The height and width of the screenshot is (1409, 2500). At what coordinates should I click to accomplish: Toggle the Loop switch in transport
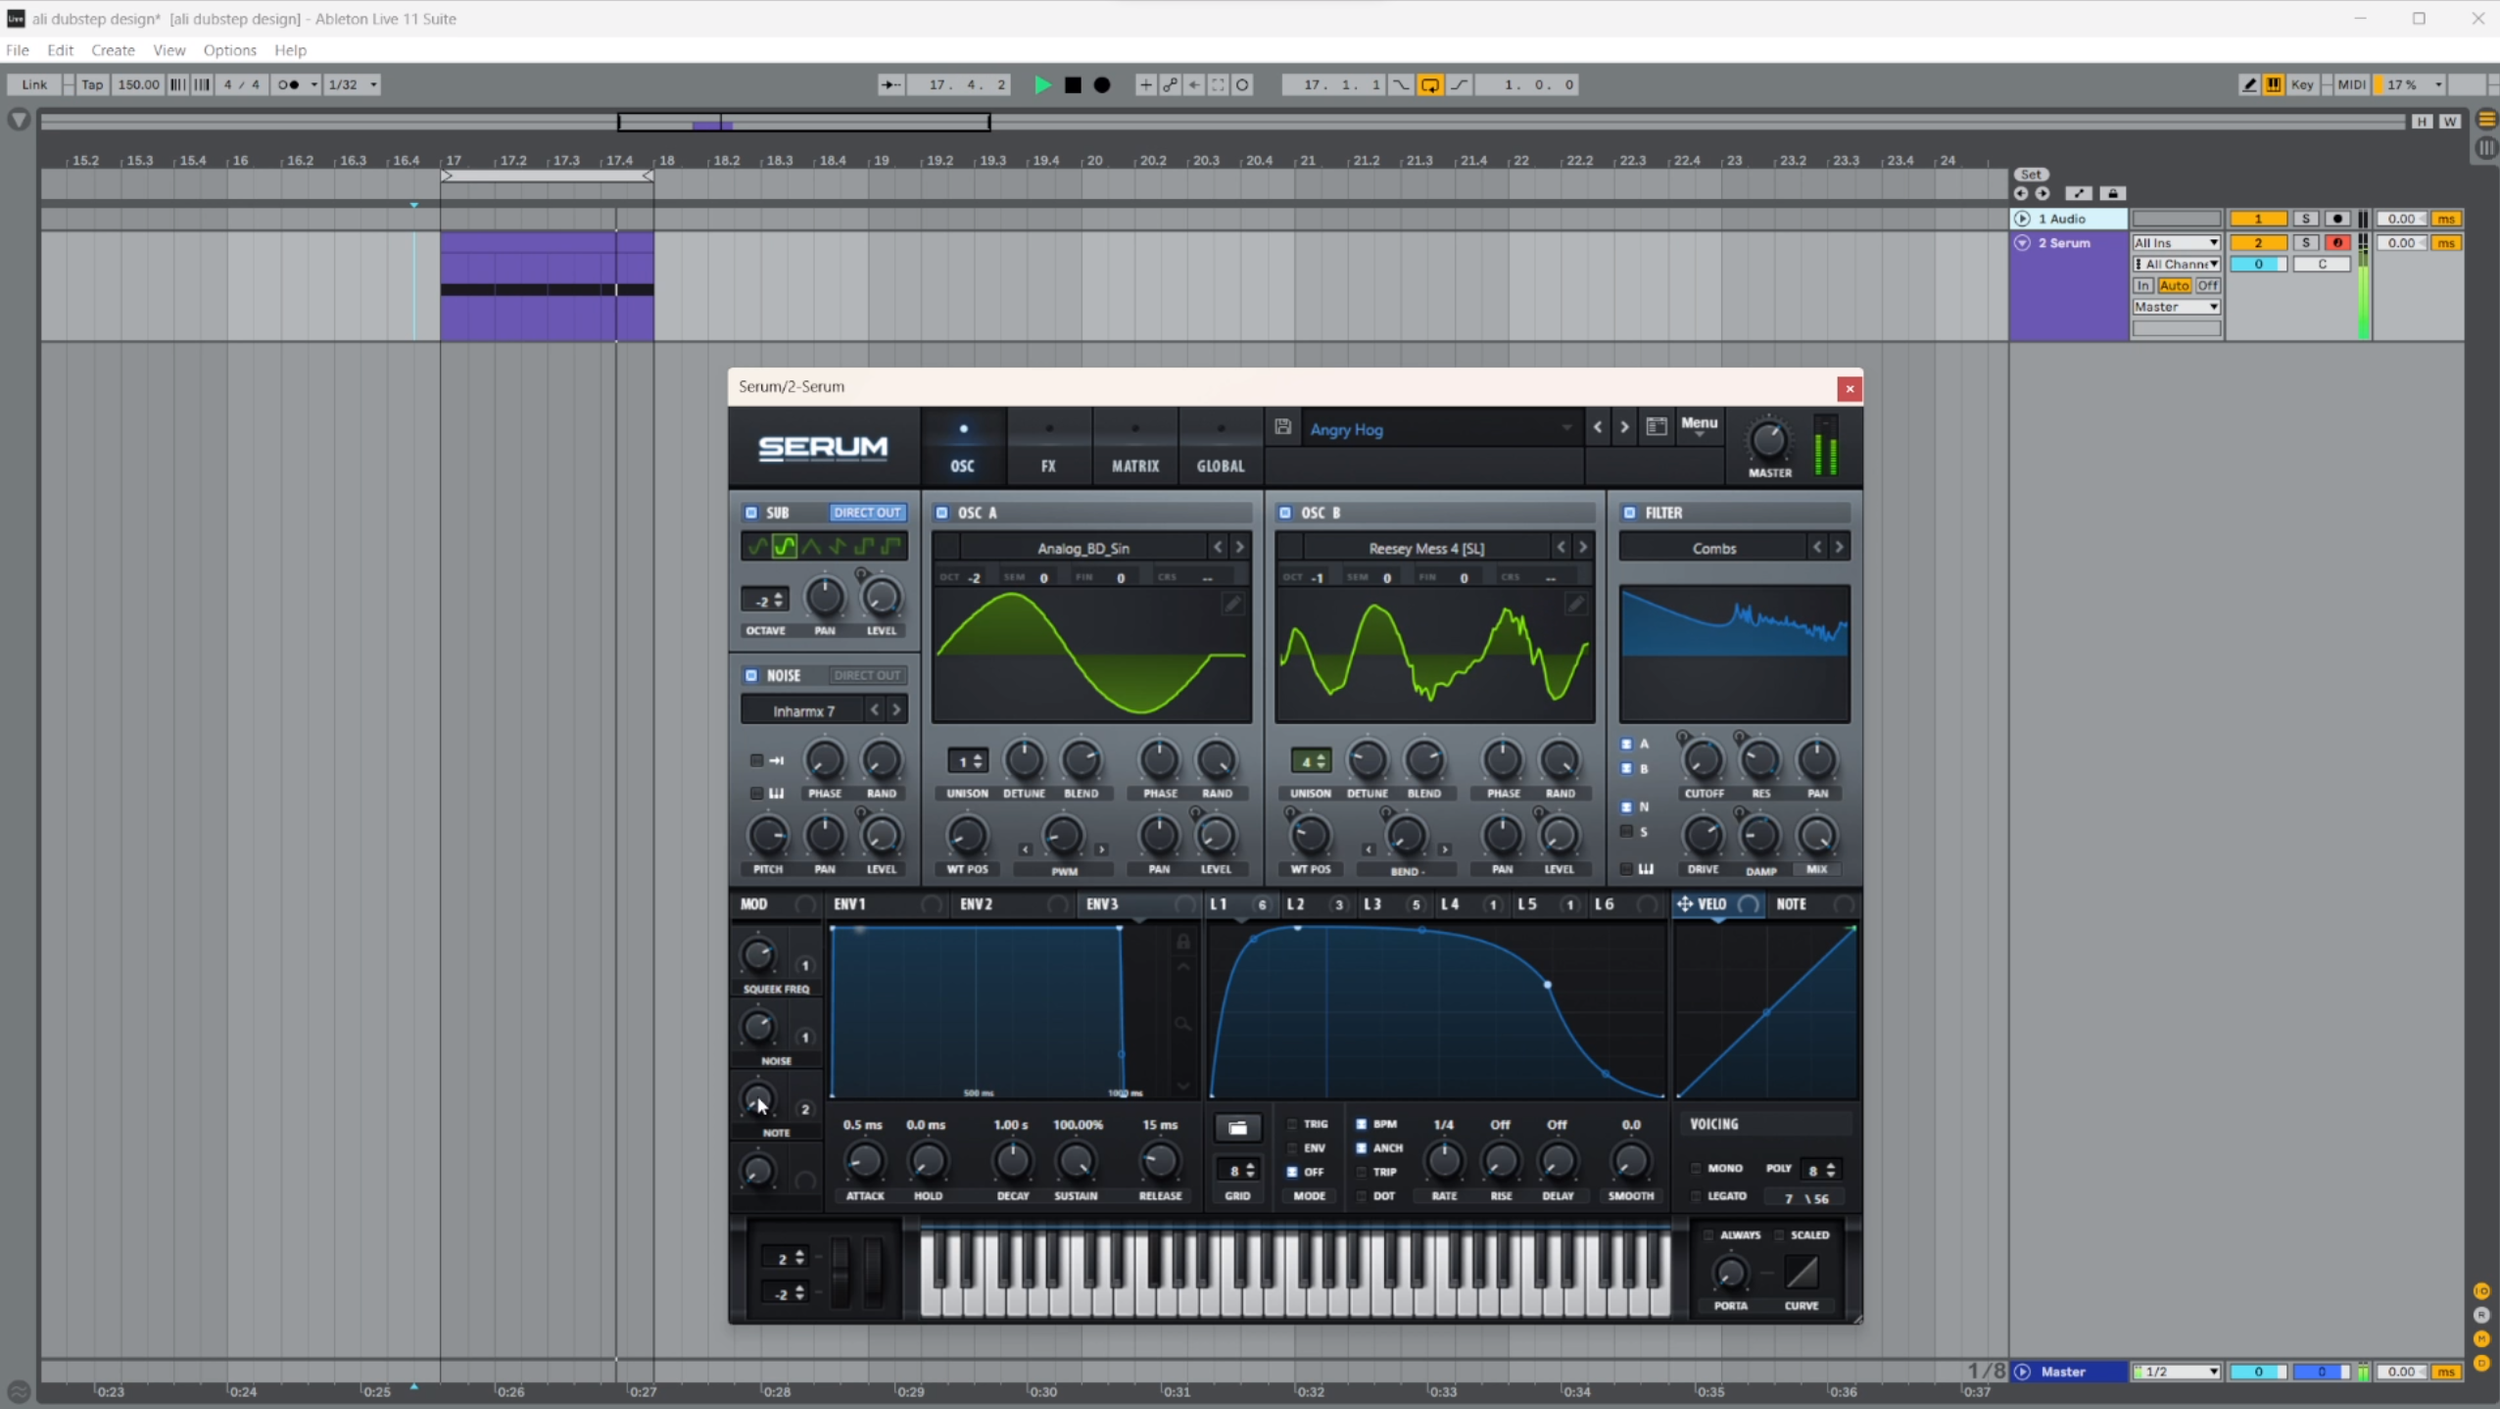(x=1430, y=85)
